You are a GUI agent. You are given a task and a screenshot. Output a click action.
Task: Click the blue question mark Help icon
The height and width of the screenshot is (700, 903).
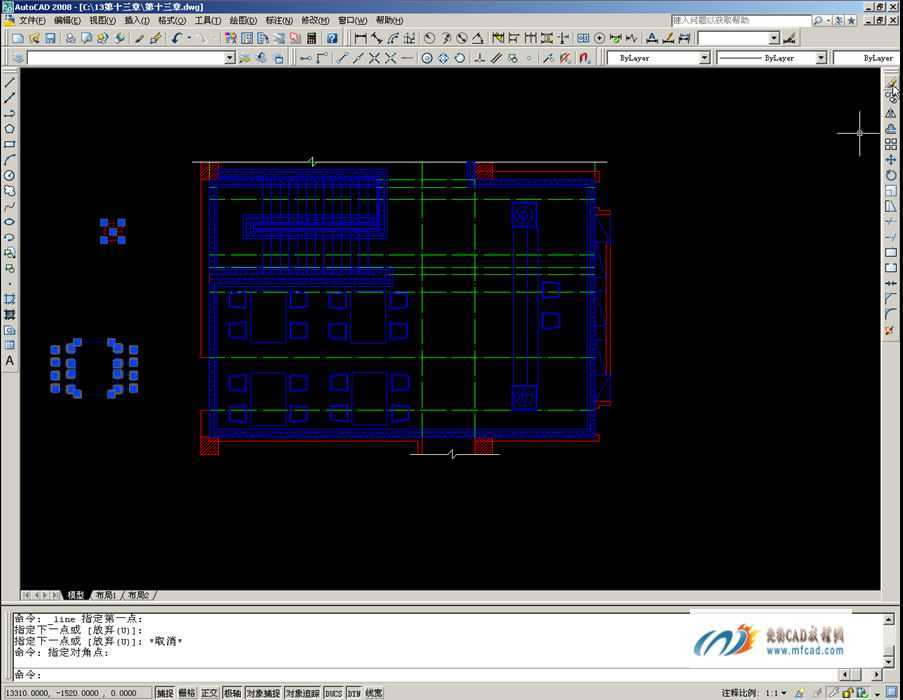tap(332, 38)
